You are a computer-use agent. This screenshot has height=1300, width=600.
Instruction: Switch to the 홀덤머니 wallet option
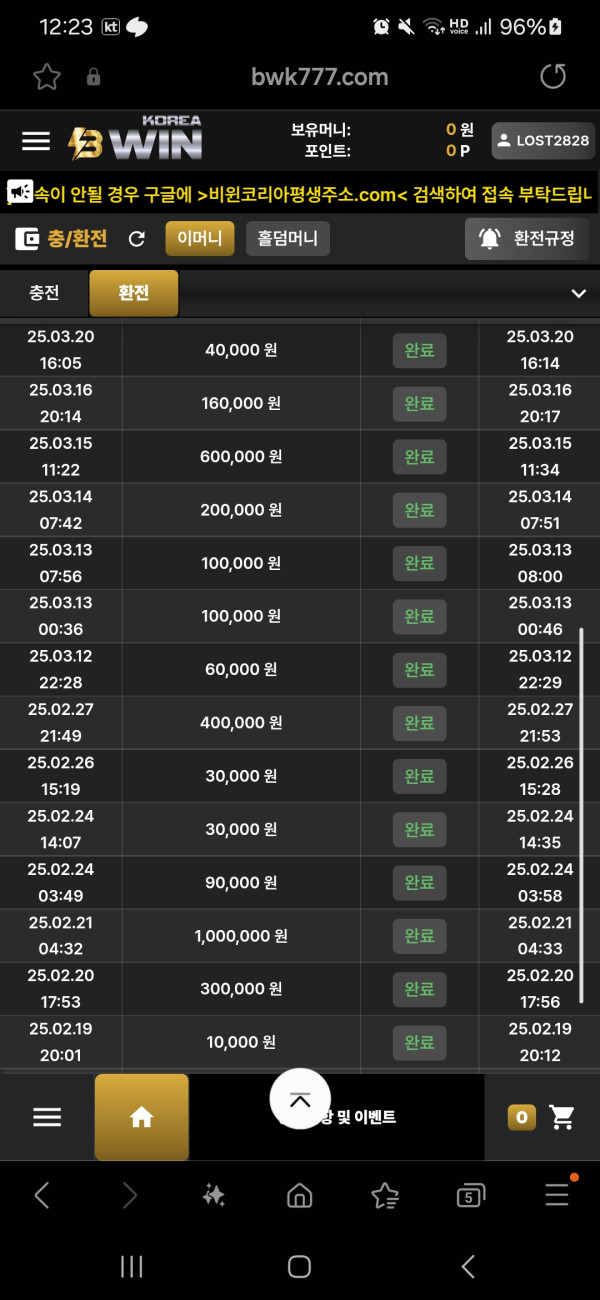288,239
